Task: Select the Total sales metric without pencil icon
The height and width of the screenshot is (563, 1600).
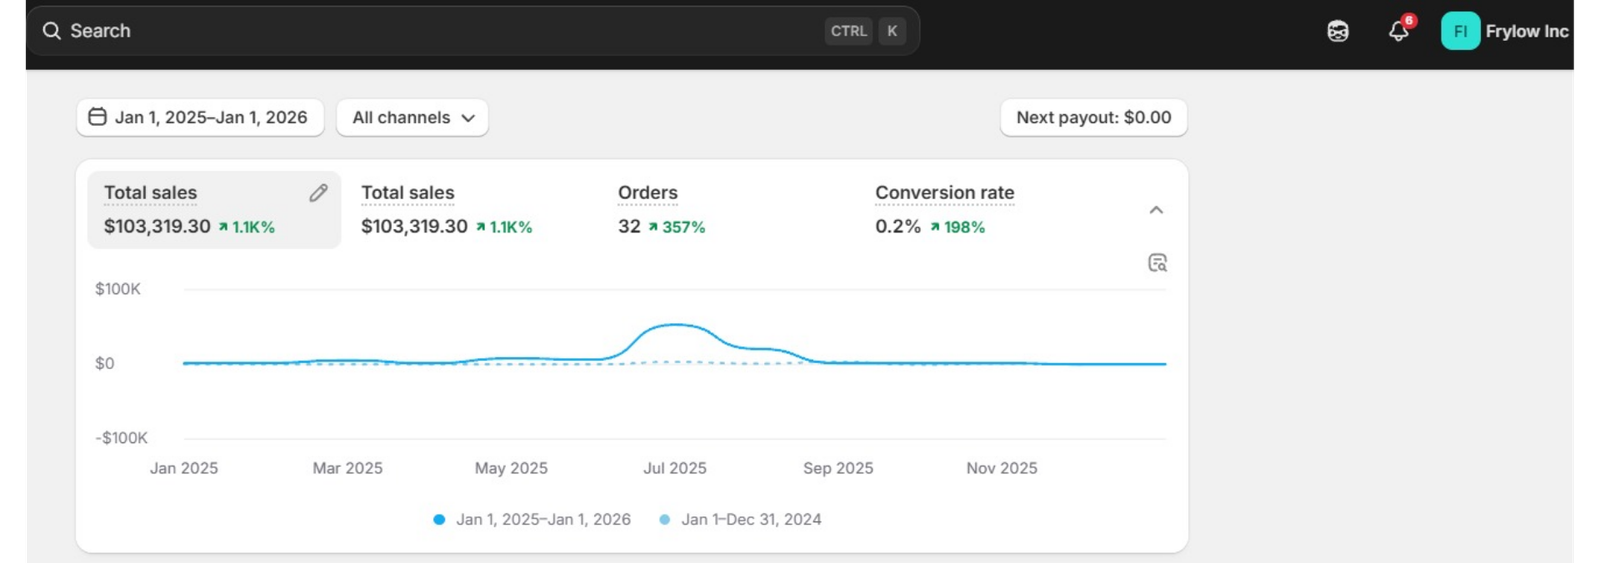Action: pos(446,210)
